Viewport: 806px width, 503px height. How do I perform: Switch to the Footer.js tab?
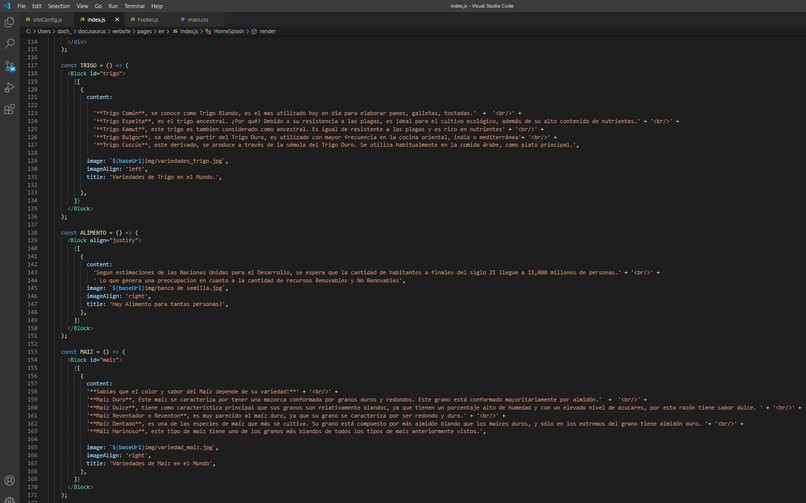click(148, 20)
